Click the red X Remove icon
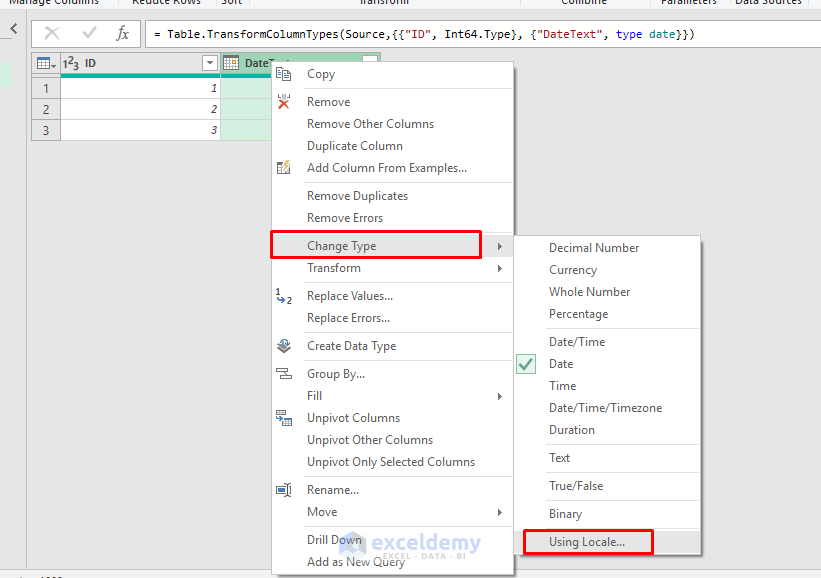Screen dimensions: 821x578 (283, 102)
